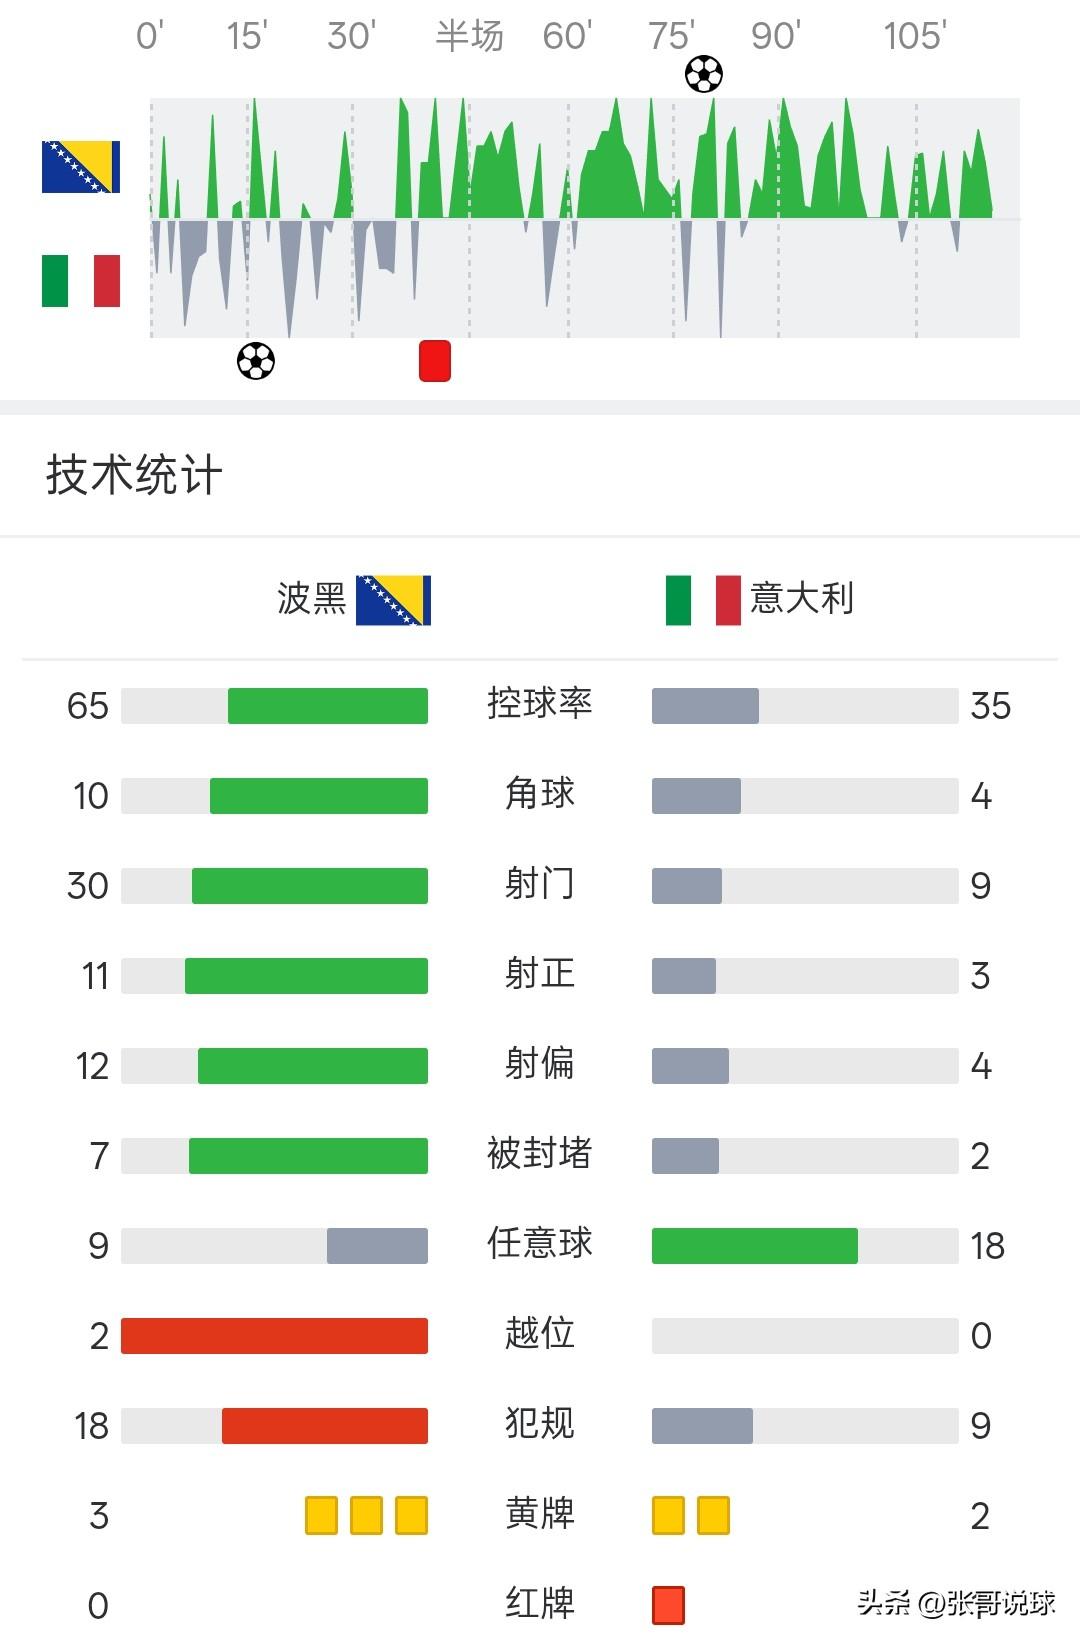This screenshot has height=1641, width=1080.
Task: Click the Italy flag next to 意大利 header
Action: point(703,600)
